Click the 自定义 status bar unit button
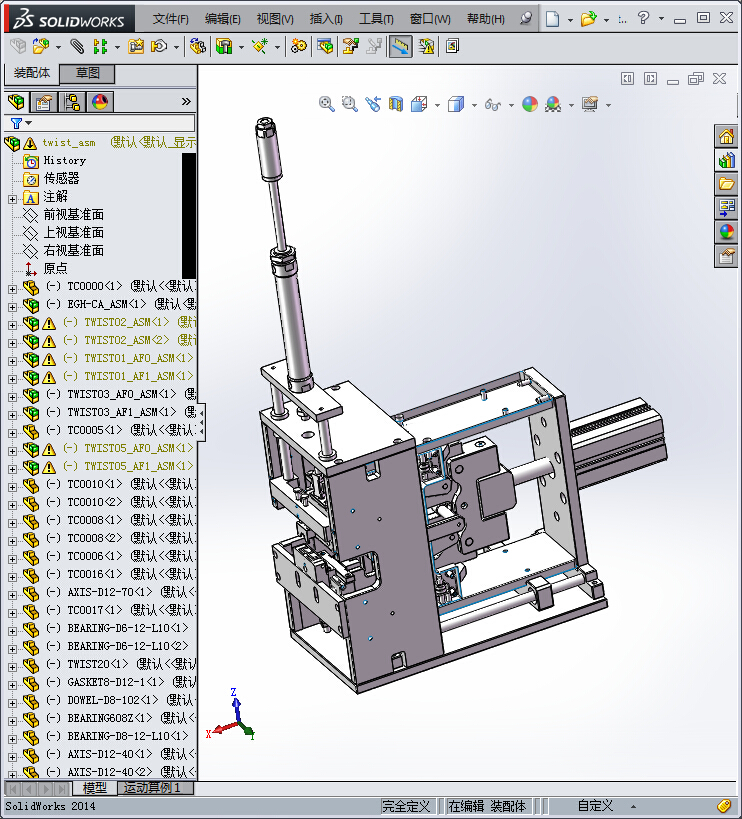This screenshot has height=819, width=742. pos(595,806)
